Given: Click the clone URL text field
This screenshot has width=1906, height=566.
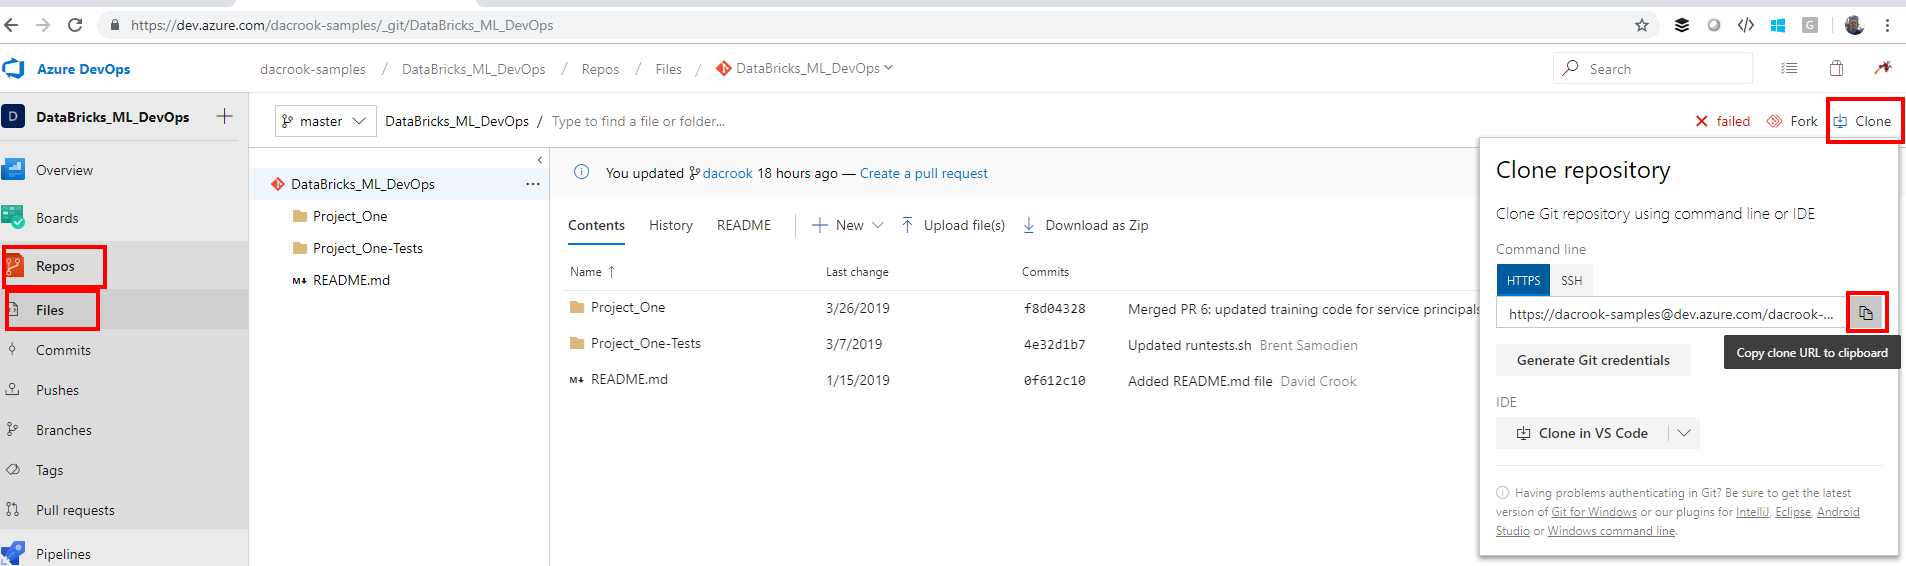Looking at the screenshot, I should (1671, 314).
